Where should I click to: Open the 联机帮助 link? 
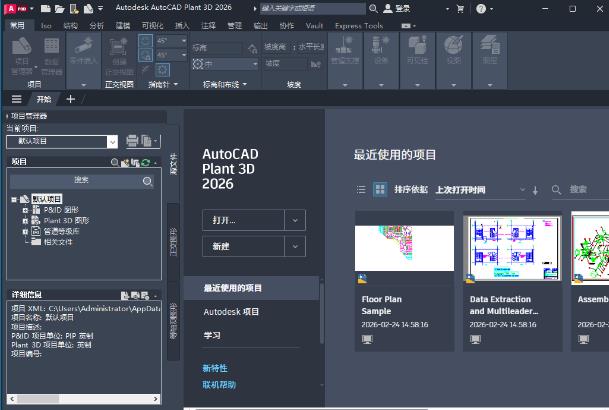pyautogui.click(x=219, y=385)
